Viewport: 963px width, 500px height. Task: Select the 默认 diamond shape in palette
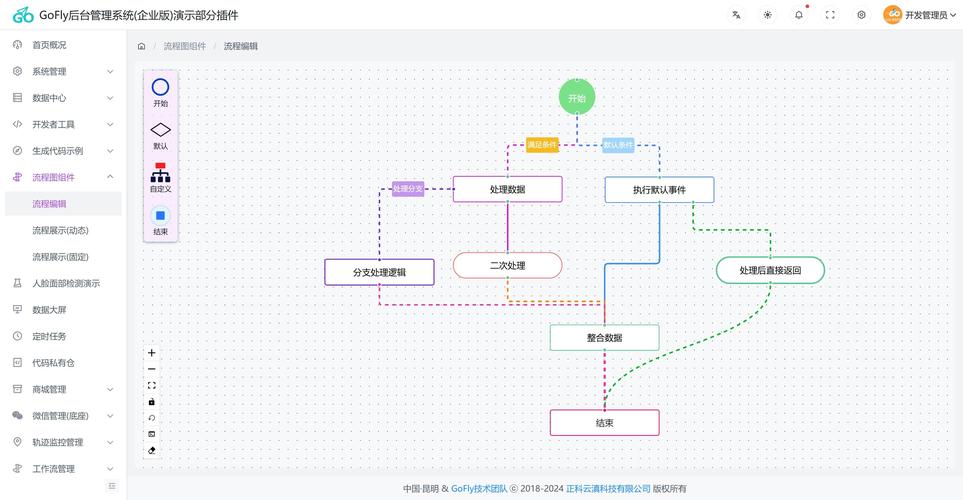pos(160,136)
